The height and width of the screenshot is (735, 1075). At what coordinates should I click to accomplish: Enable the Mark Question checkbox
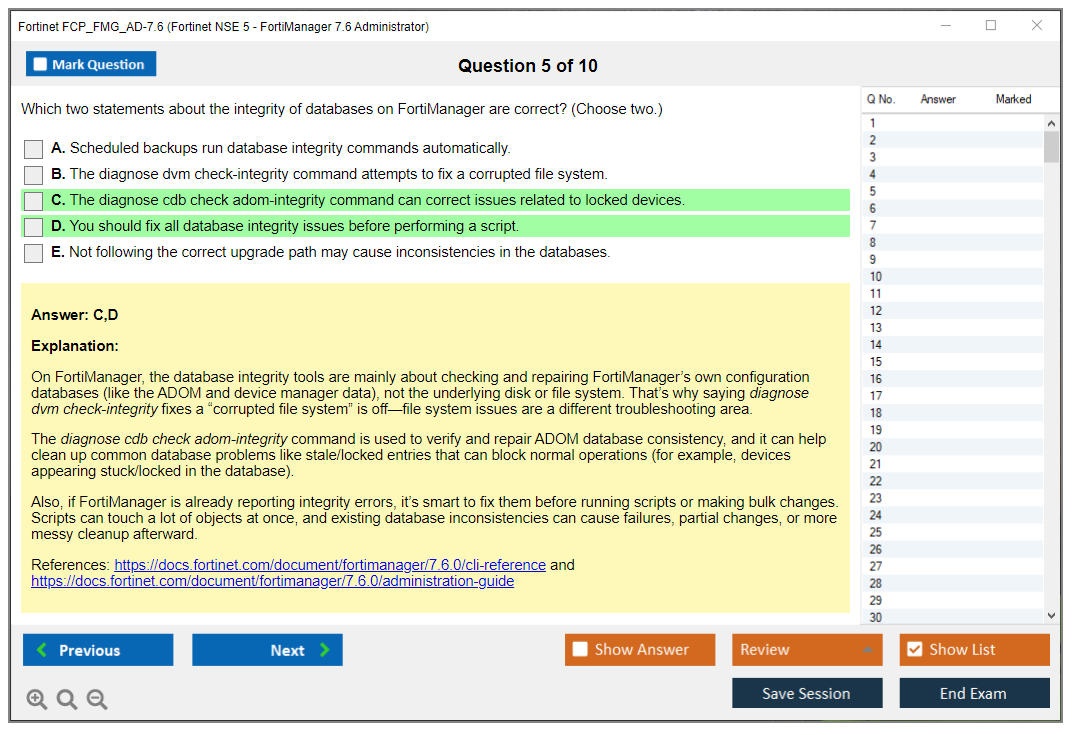point(40,63)
